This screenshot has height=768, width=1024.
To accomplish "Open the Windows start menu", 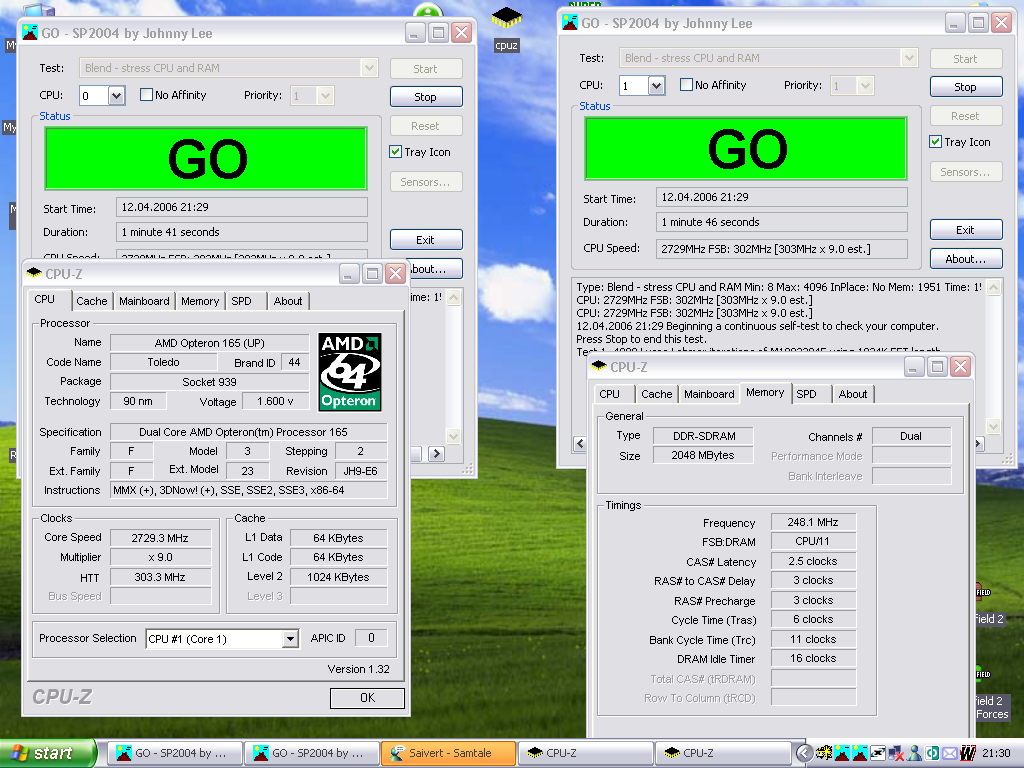I will pyautogui.click(x=48, y=753).
